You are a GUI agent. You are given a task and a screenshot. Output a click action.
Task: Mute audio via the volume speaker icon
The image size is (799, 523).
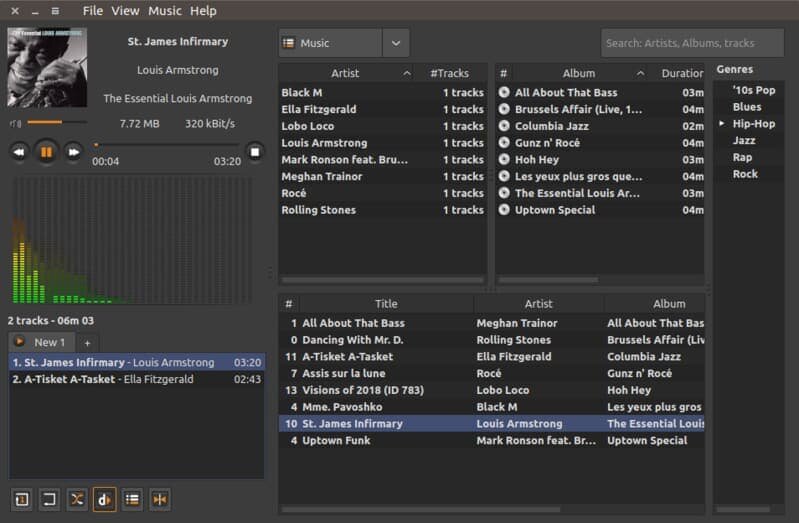[16, 123]
